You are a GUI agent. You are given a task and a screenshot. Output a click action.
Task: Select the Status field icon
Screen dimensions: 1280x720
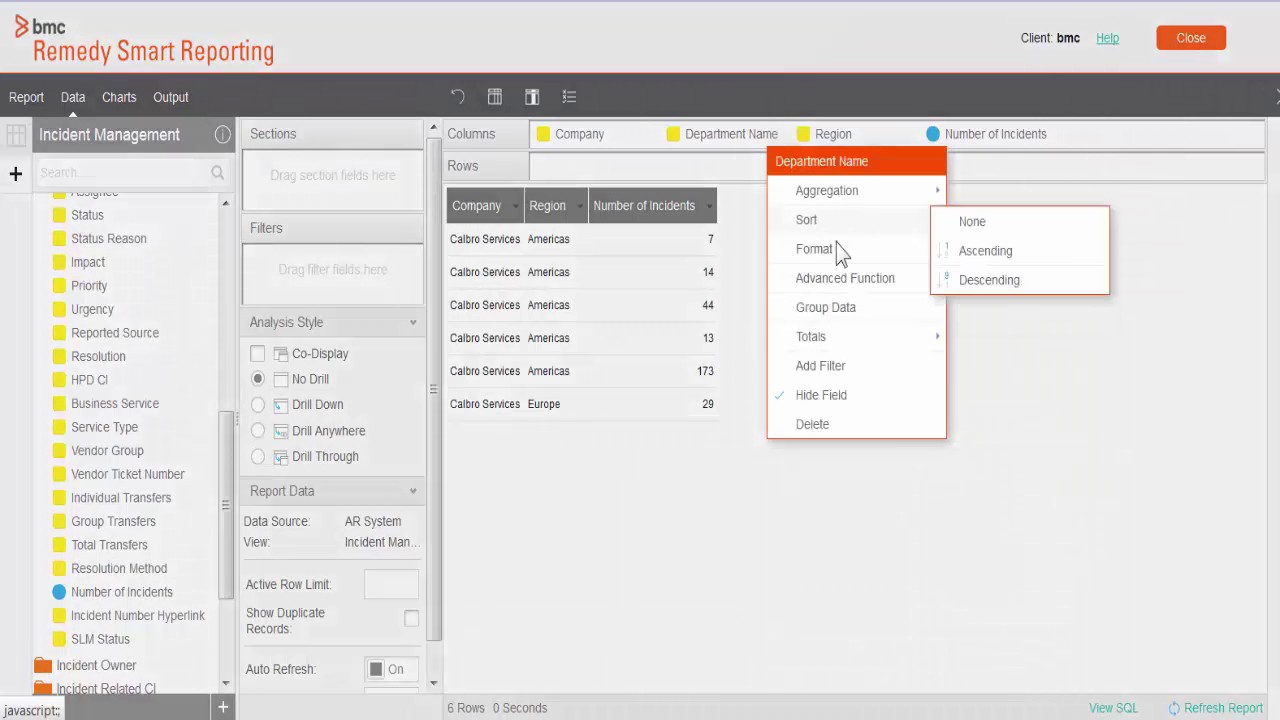(59, 215)
